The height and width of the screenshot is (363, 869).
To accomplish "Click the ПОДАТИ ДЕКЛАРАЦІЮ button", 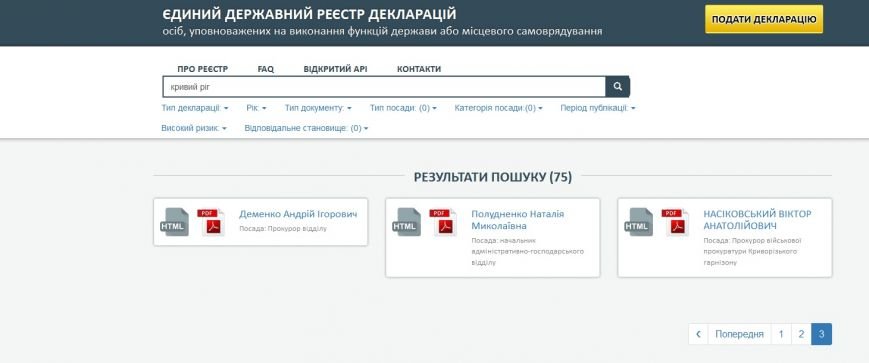I will pyautogui.click(x=764, y=19).
